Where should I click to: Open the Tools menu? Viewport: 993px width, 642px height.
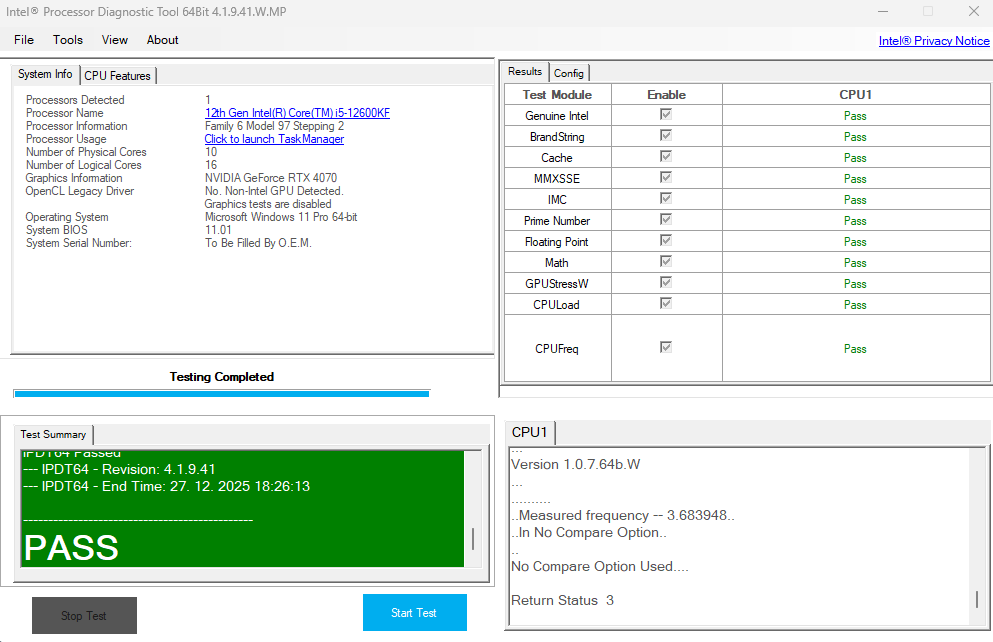tap(67, 40)
